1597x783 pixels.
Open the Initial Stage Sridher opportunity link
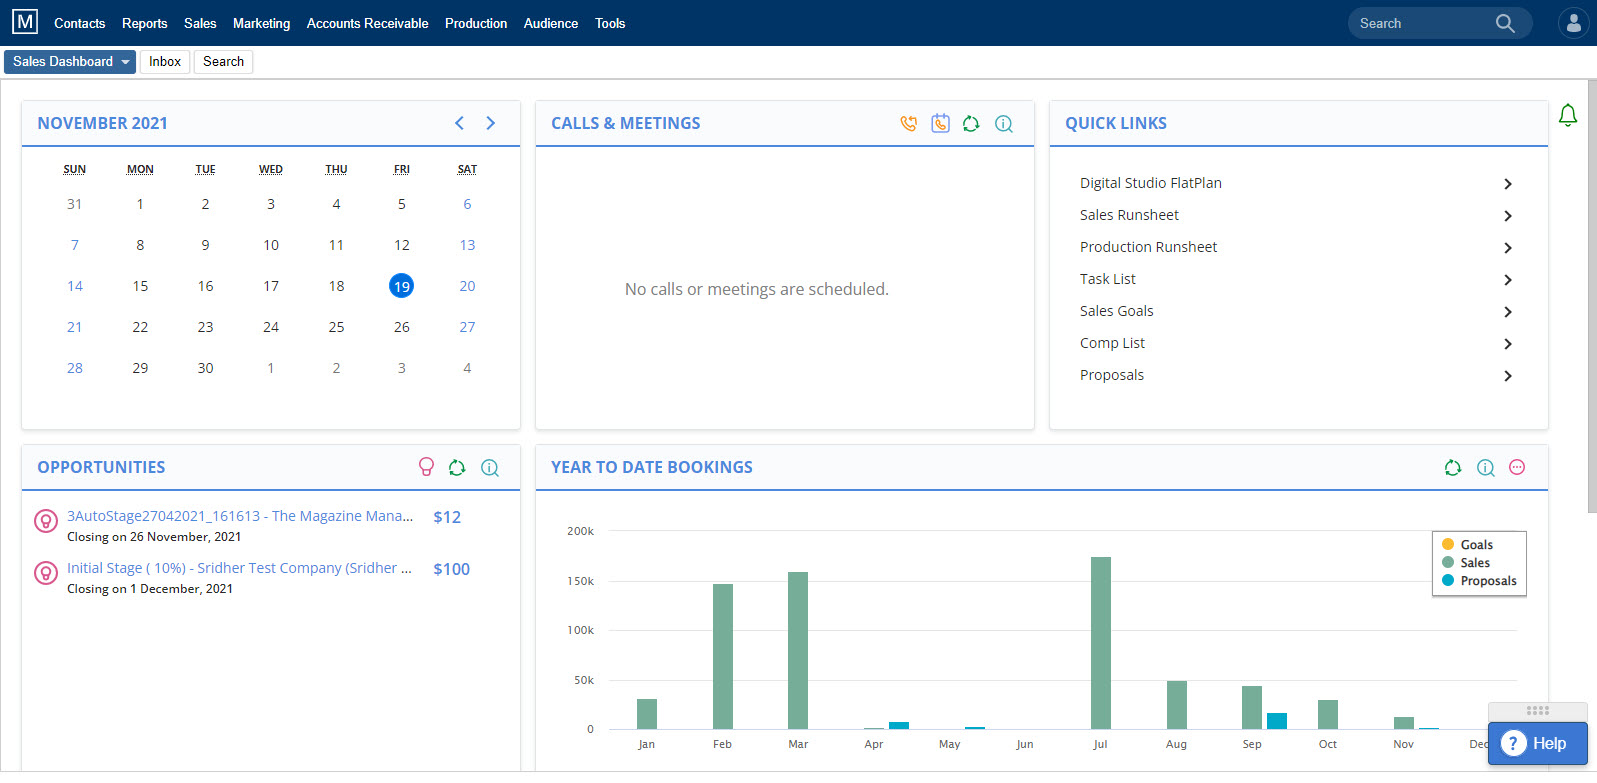239,568
